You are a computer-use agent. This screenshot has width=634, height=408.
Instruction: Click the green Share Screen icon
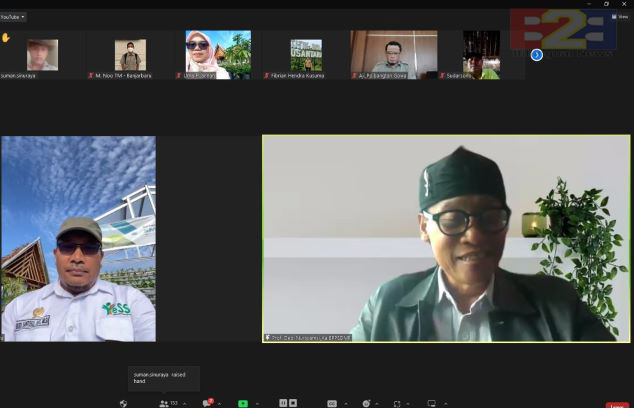pos(243,404)
